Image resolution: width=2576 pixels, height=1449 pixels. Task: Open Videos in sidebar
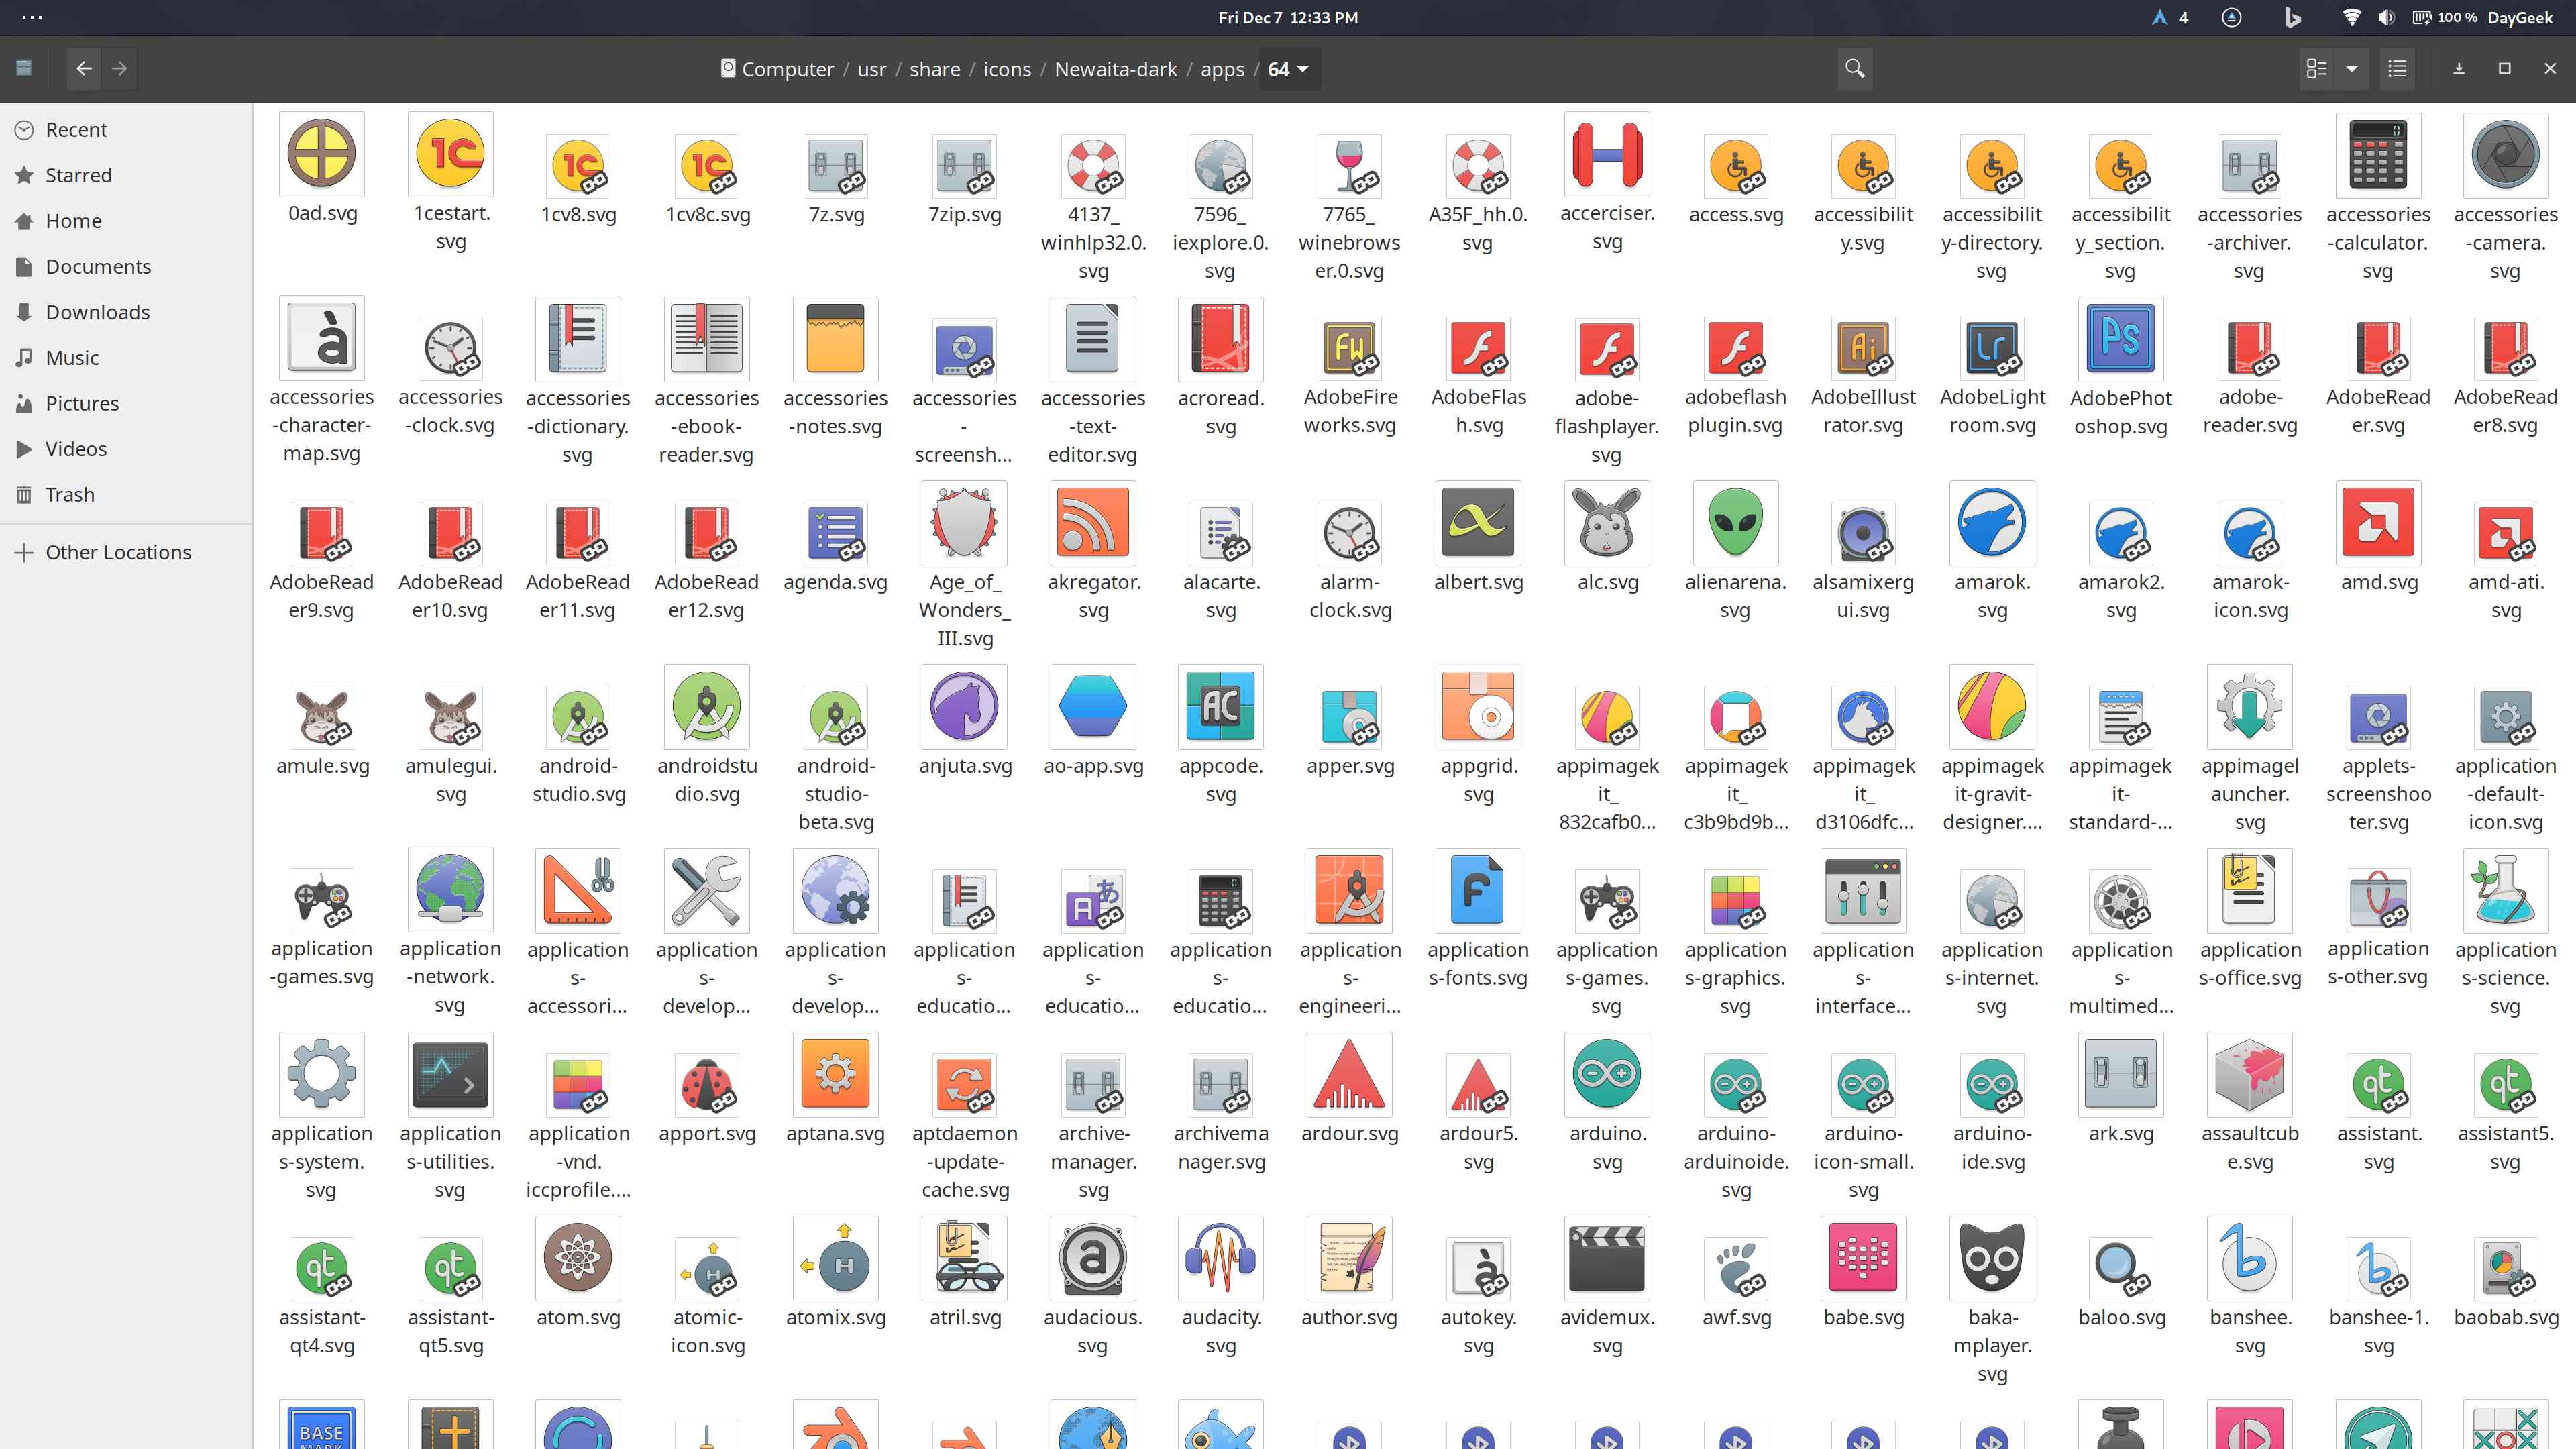(x=126, y=449)
